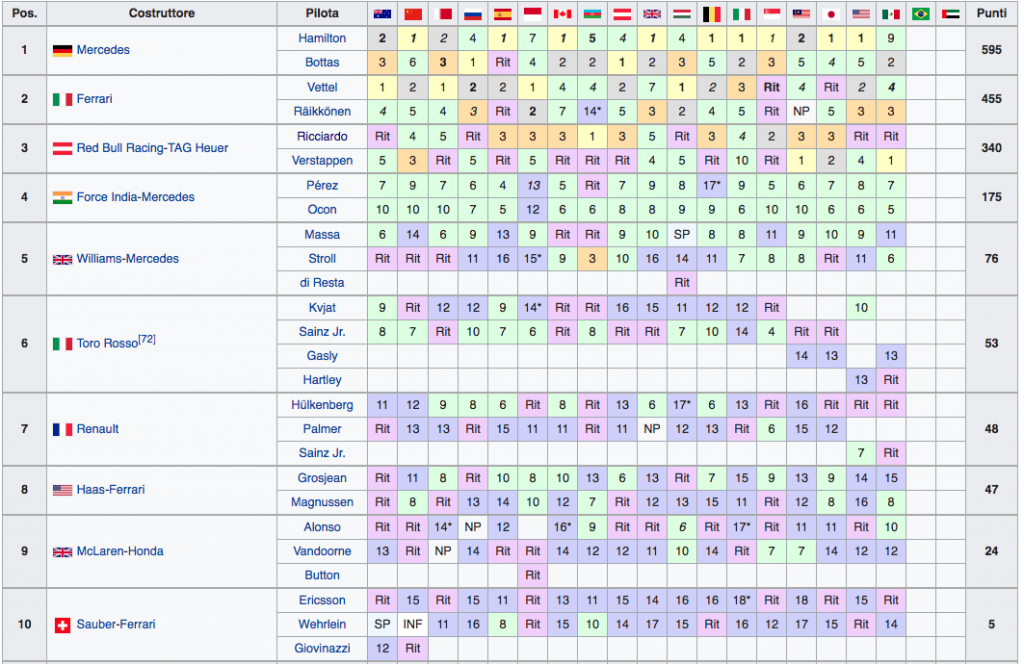Open driver link Pérez
Viewport: 1024px width, 664px height.
coord(322,185)
